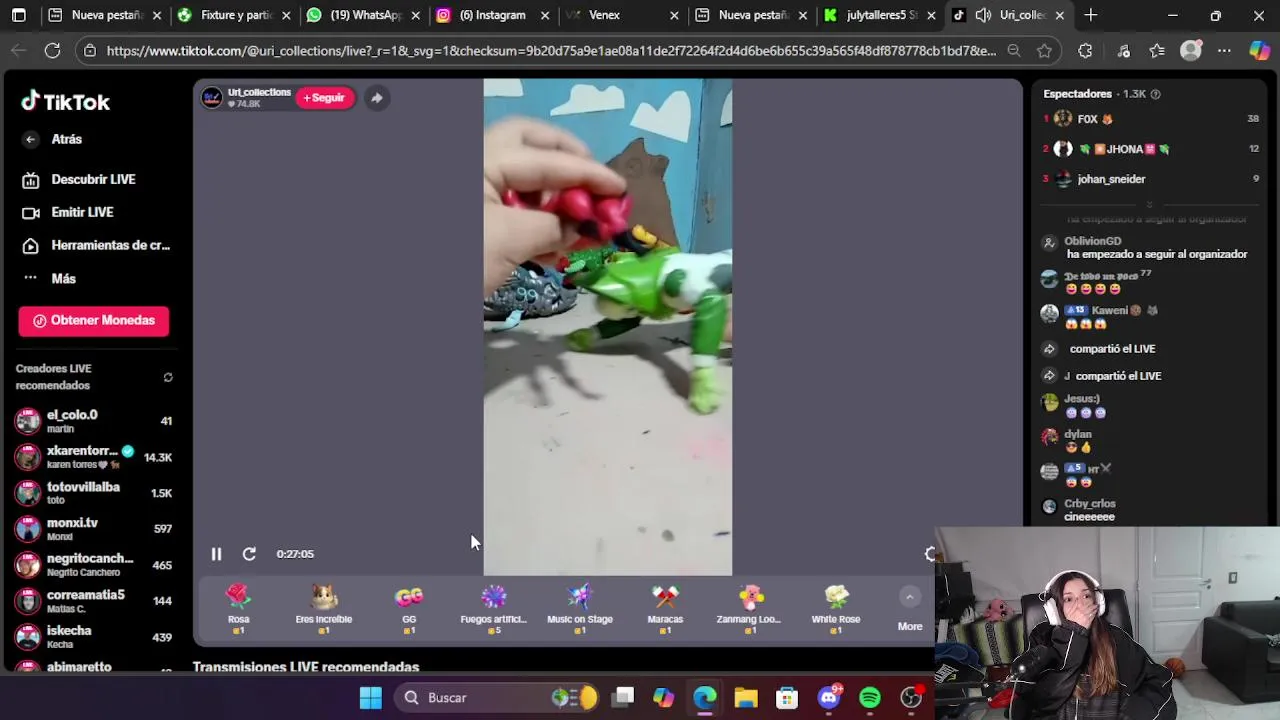The height and width of the screenshot is (720, 1280).
Task: Refresh the page in the browser
Action: [x=53, y=50]
